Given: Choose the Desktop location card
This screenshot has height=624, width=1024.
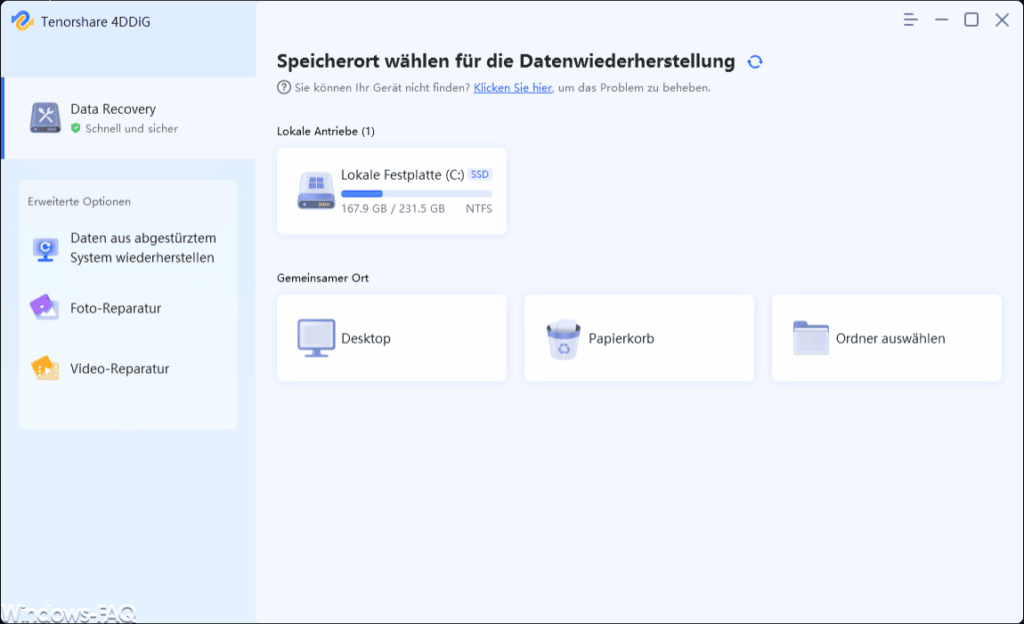Looking at the screenshot, I should click(x=392, y=338).
